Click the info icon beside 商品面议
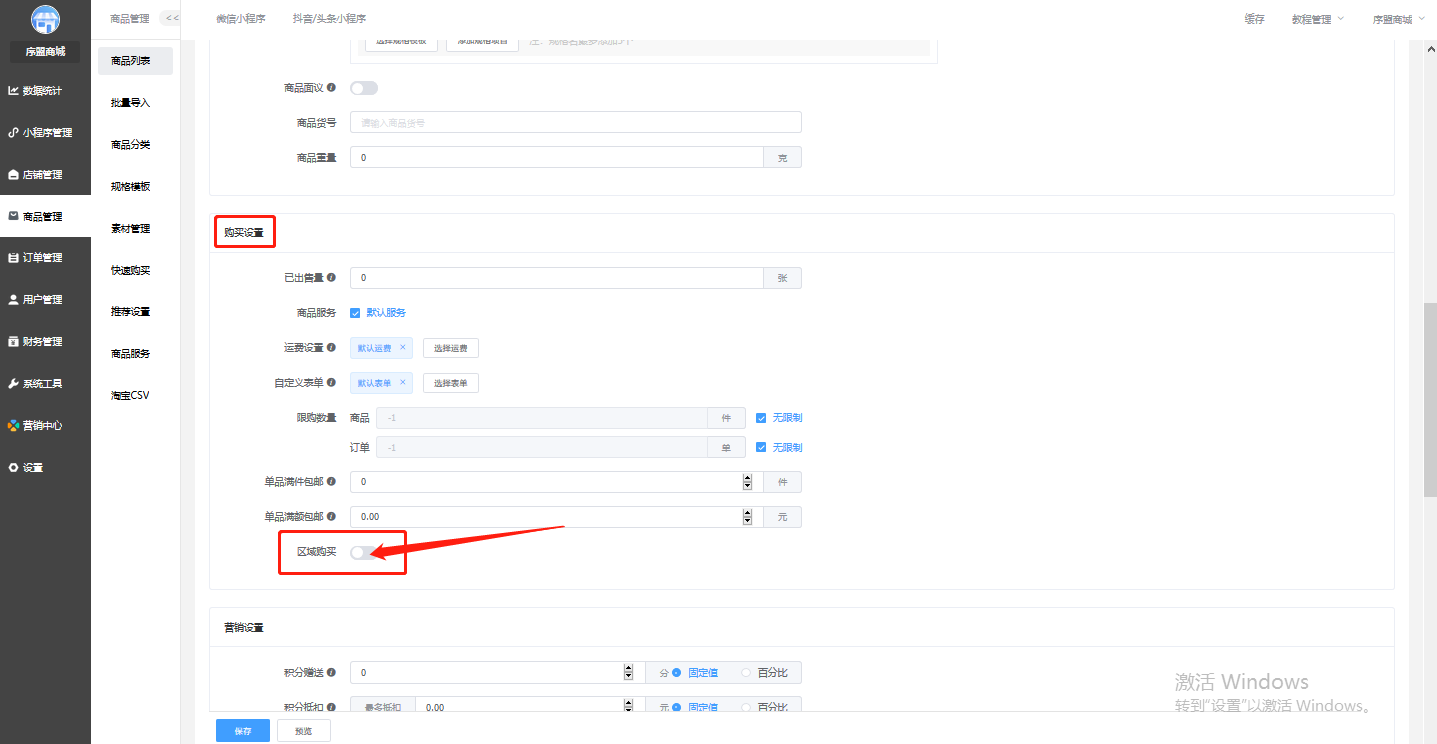Screen dimensions: 1437x744 (x=331, y=88)
